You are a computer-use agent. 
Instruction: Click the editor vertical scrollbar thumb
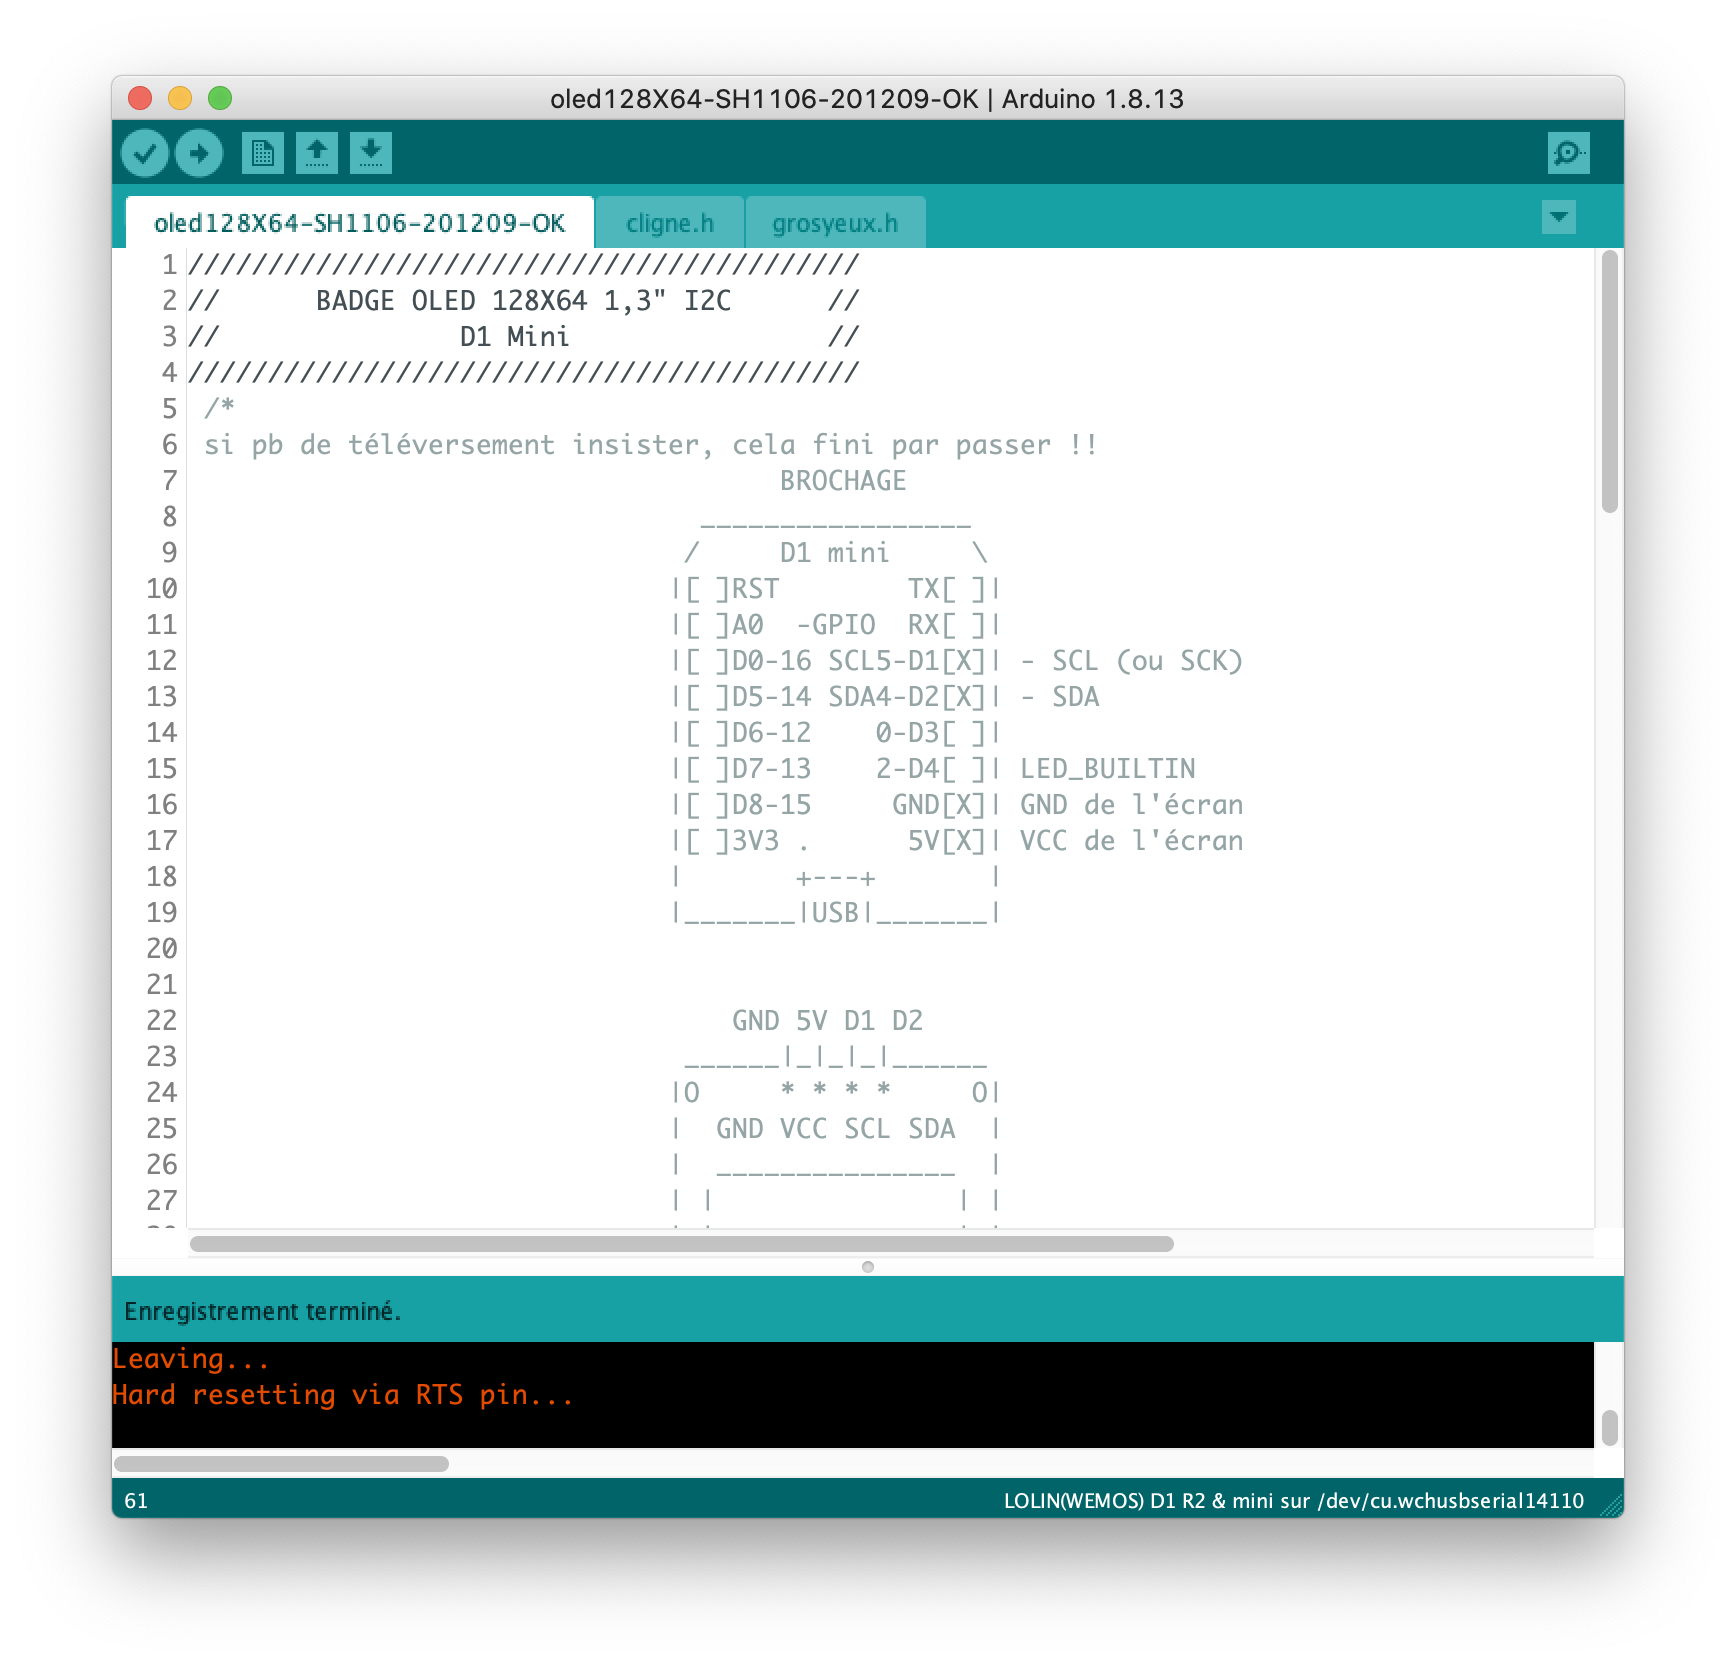click(x=1609, y=380)
